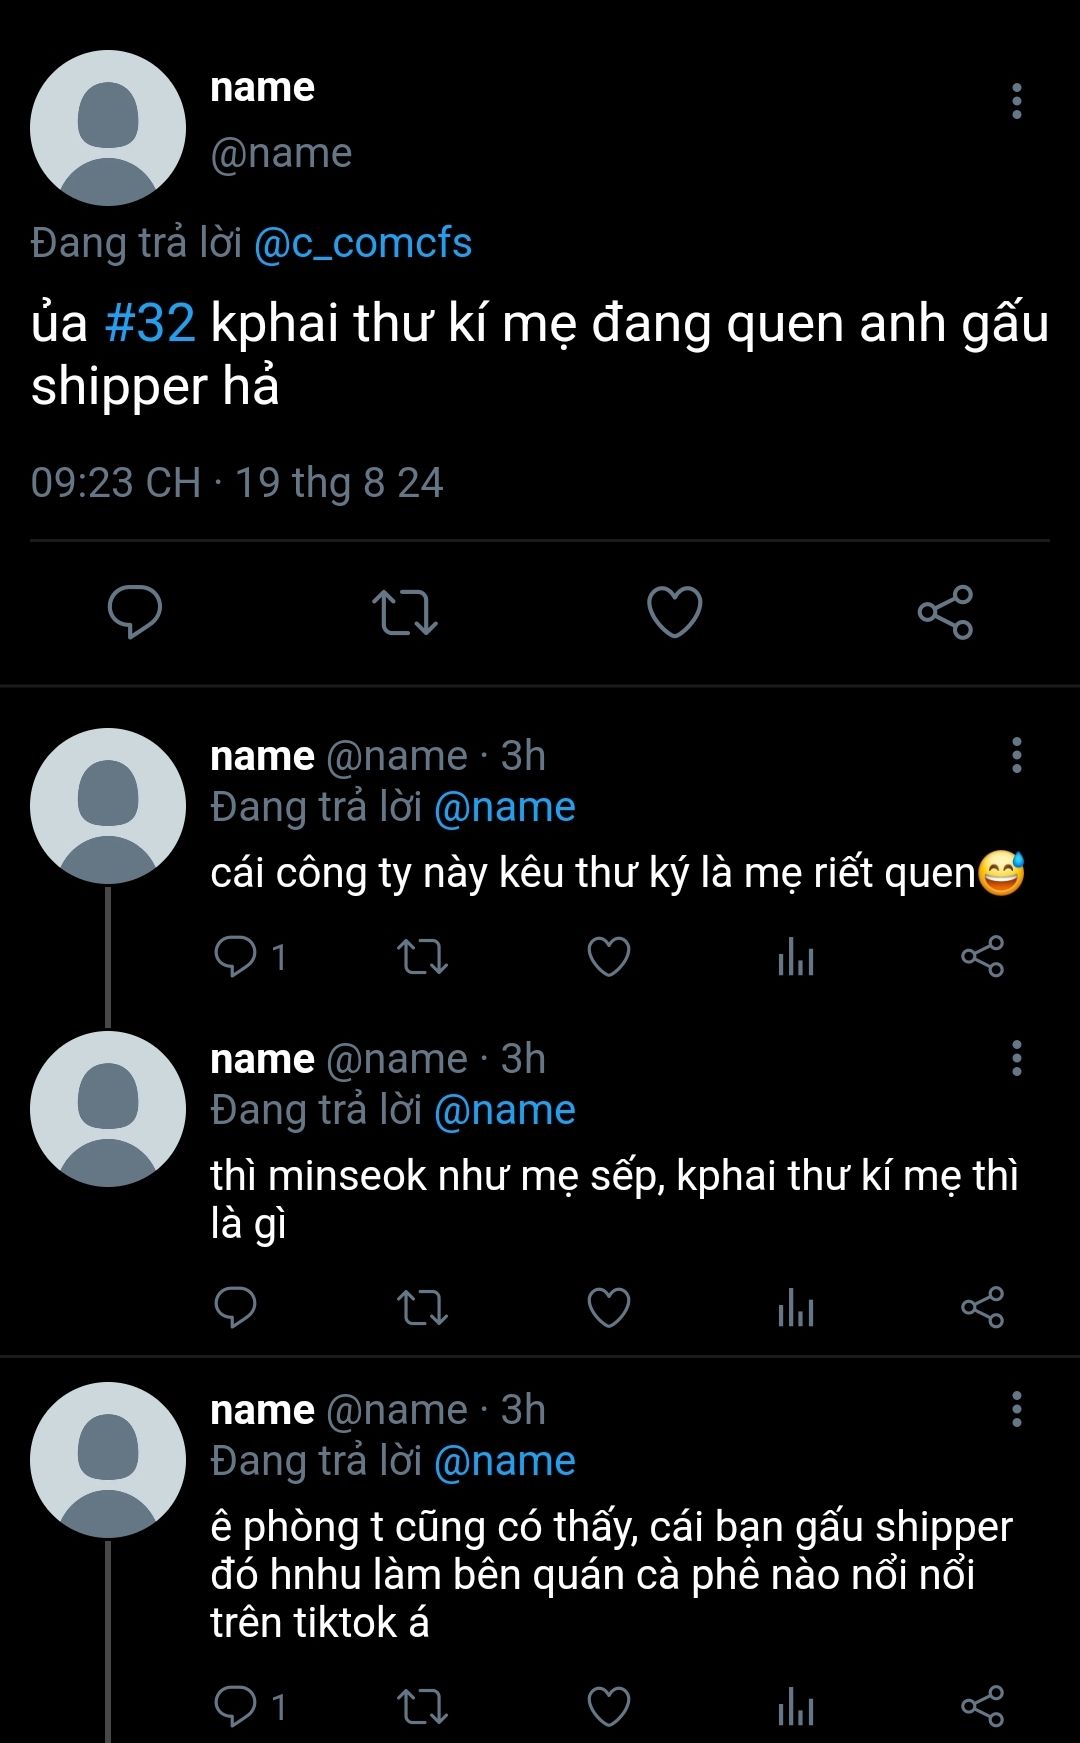Reply to the 'cái công ty này' comment
The width and height of the screenshot is (1080, 1743).
click(236, 957)
